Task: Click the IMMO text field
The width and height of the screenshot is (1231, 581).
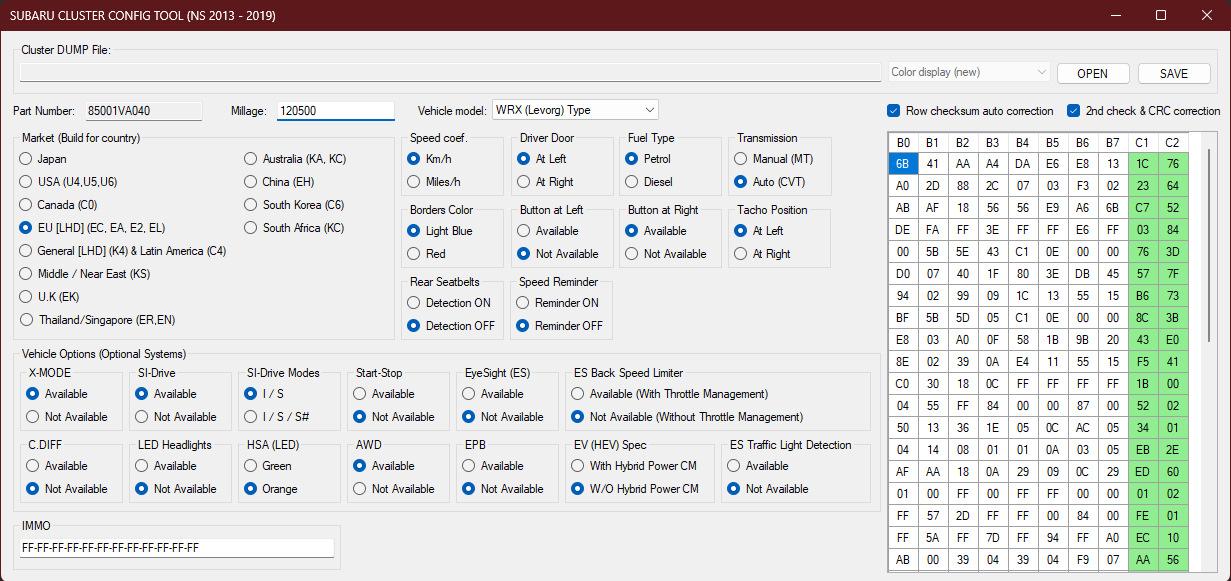Action: (x=177, y=548)
